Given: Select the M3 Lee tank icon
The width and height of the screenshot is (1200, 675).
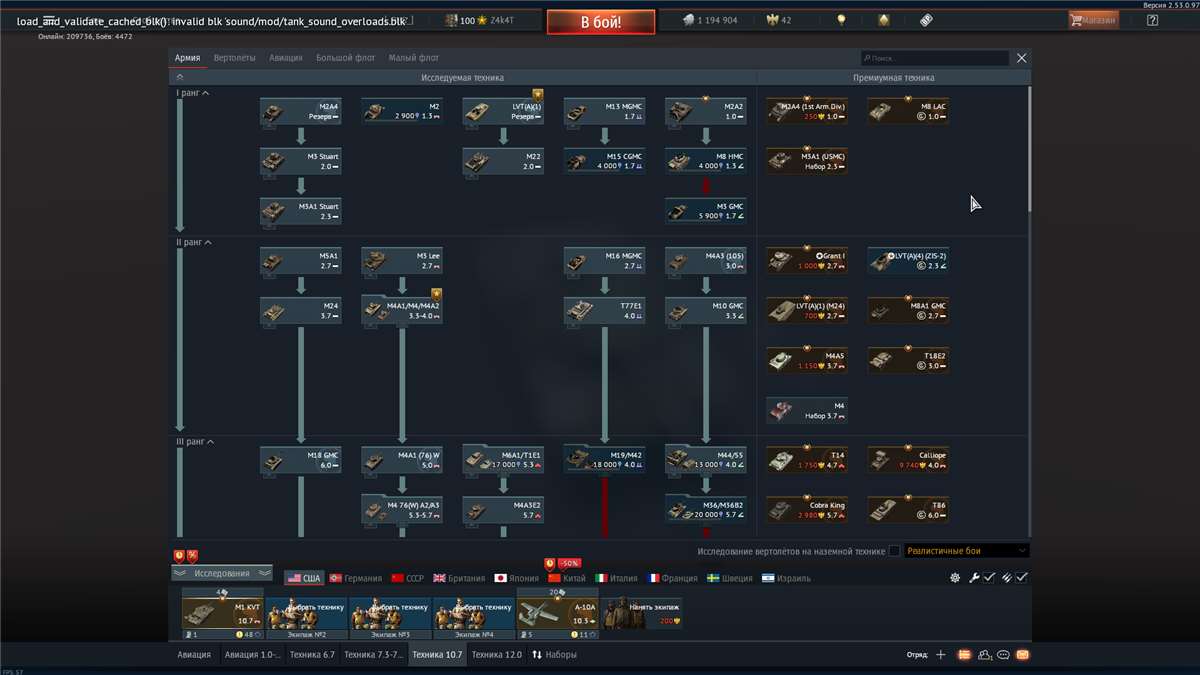Looking at the screenshot, I should pos(401,261).
